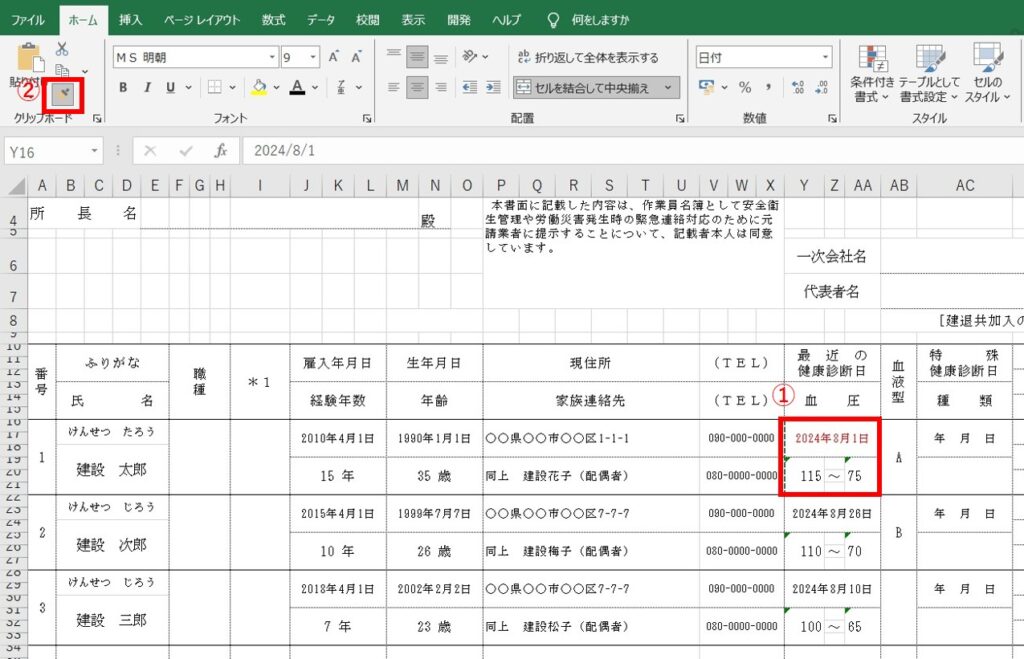The image size is (1024, 659).
Task: Click the Paste clipboard icon
Action: (30, 59)
